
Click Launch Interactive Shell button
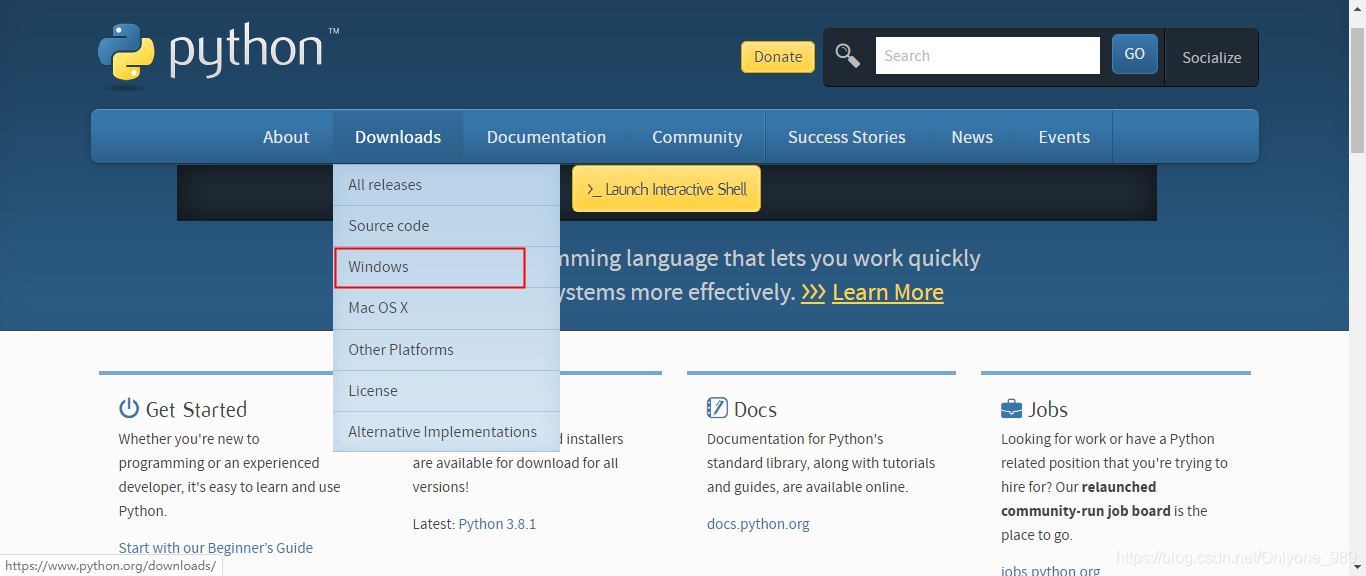click(x=666, y=189)
